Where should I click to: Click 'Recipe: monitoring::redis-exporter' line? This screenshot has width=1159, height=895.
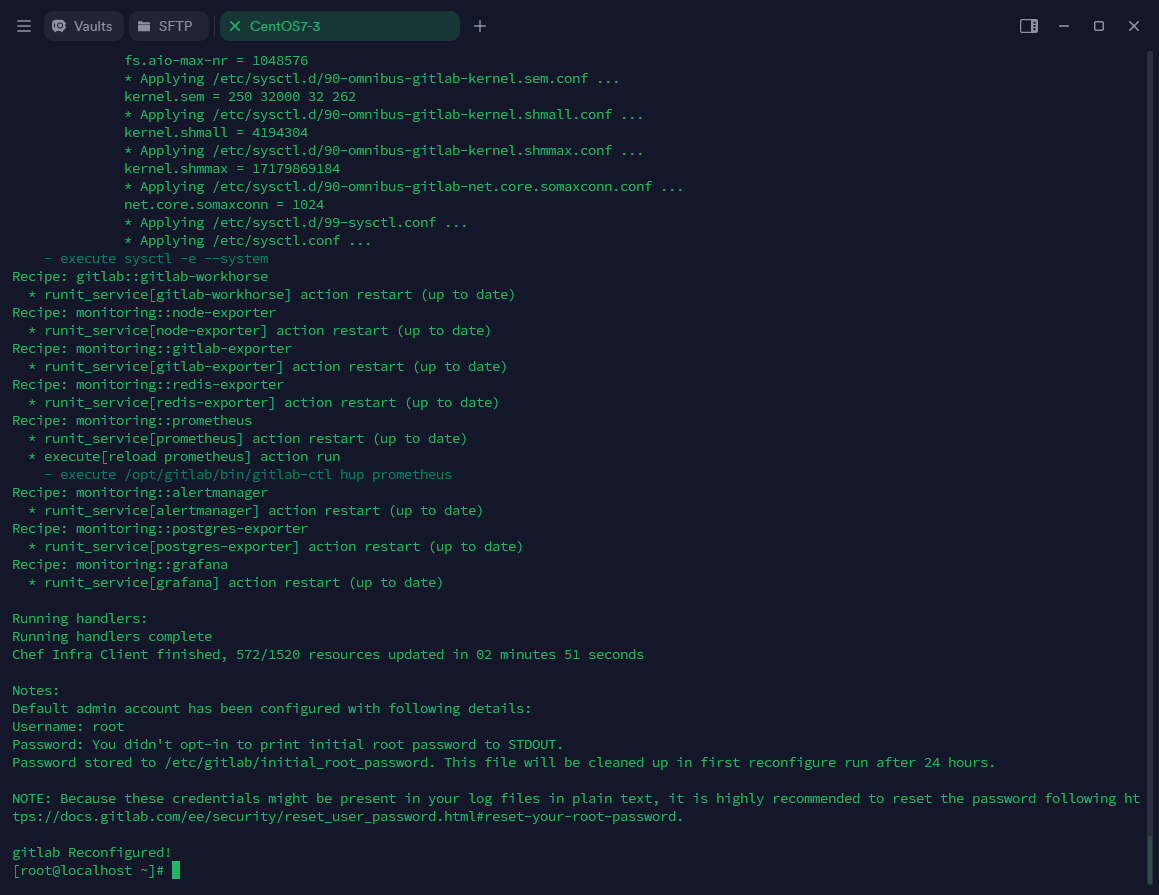pyautogui.click(x=148, y=384)
